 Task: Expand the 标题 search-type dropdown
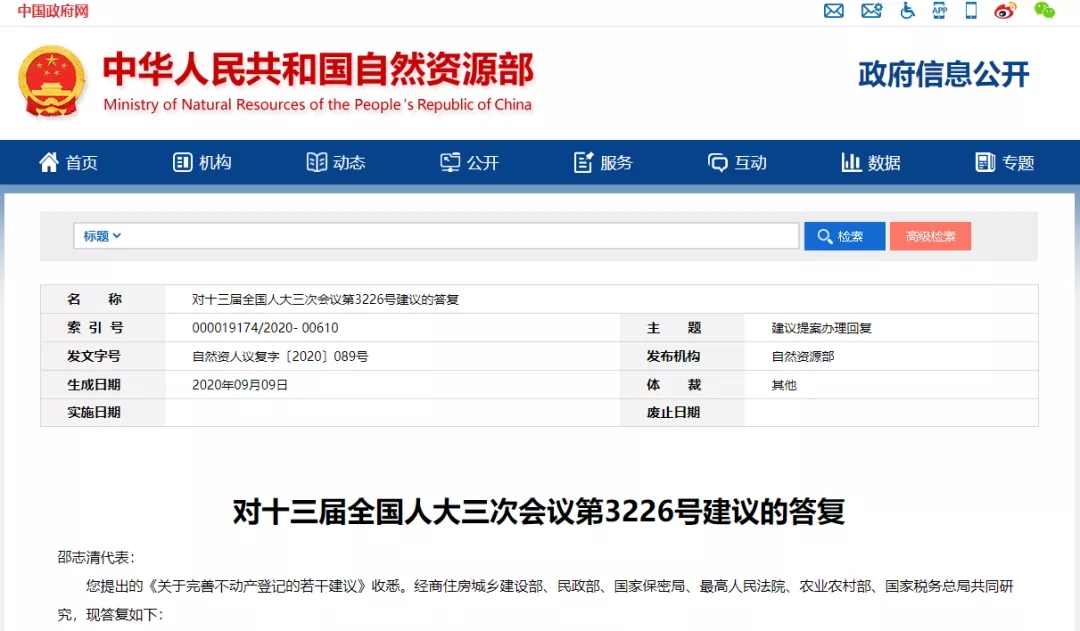click(x=102, y=236)
